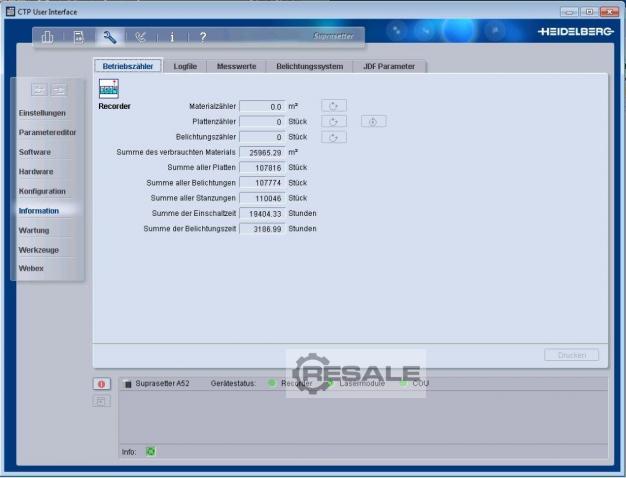Select the Belichtungssystem tab
The height and width of the screenshot is (478, 626).
310,66
